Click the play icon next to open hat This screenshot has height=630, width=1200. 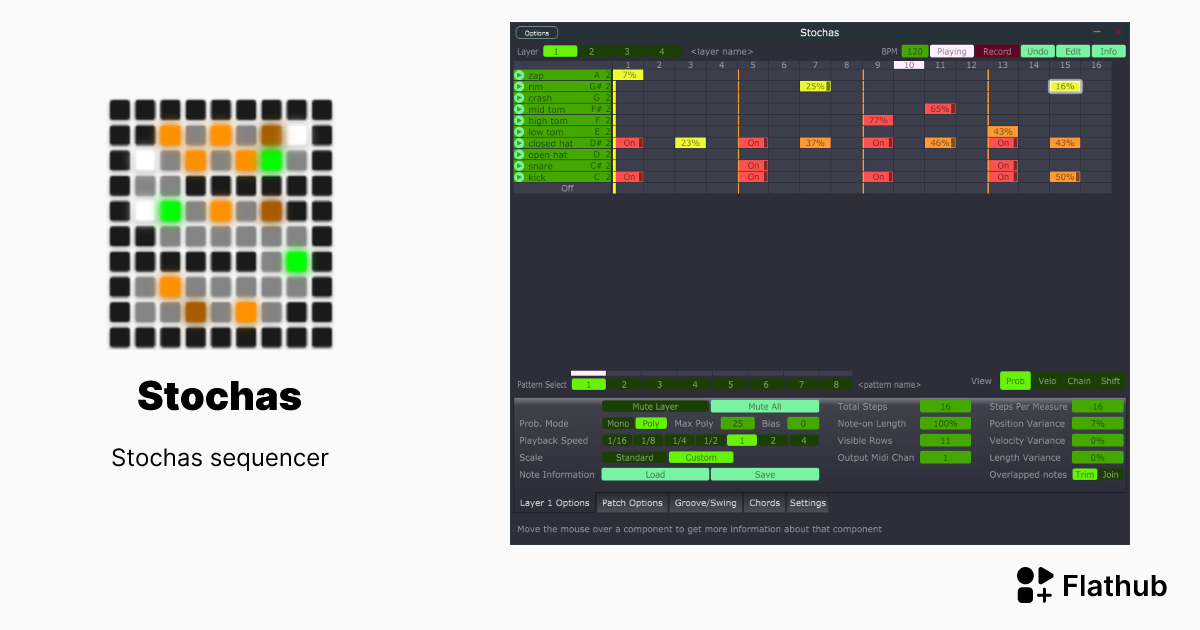pyautogui.click(x=519, y=155)
